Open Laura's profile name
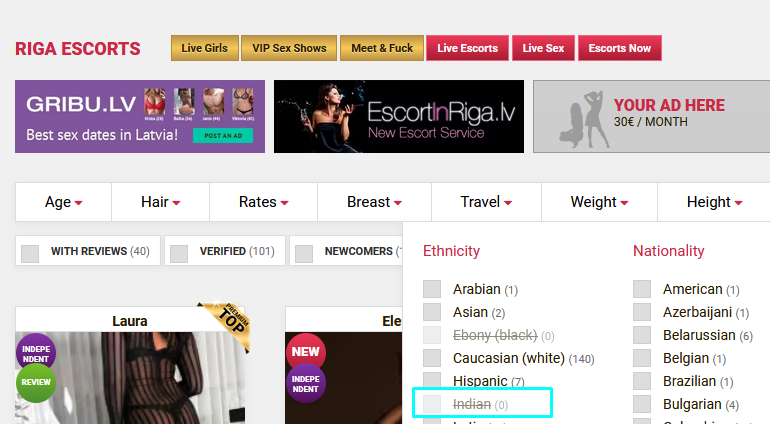Image resolution: width=770 pixels, height=424 pixels. pyautogui.click(x=130, y=321)
